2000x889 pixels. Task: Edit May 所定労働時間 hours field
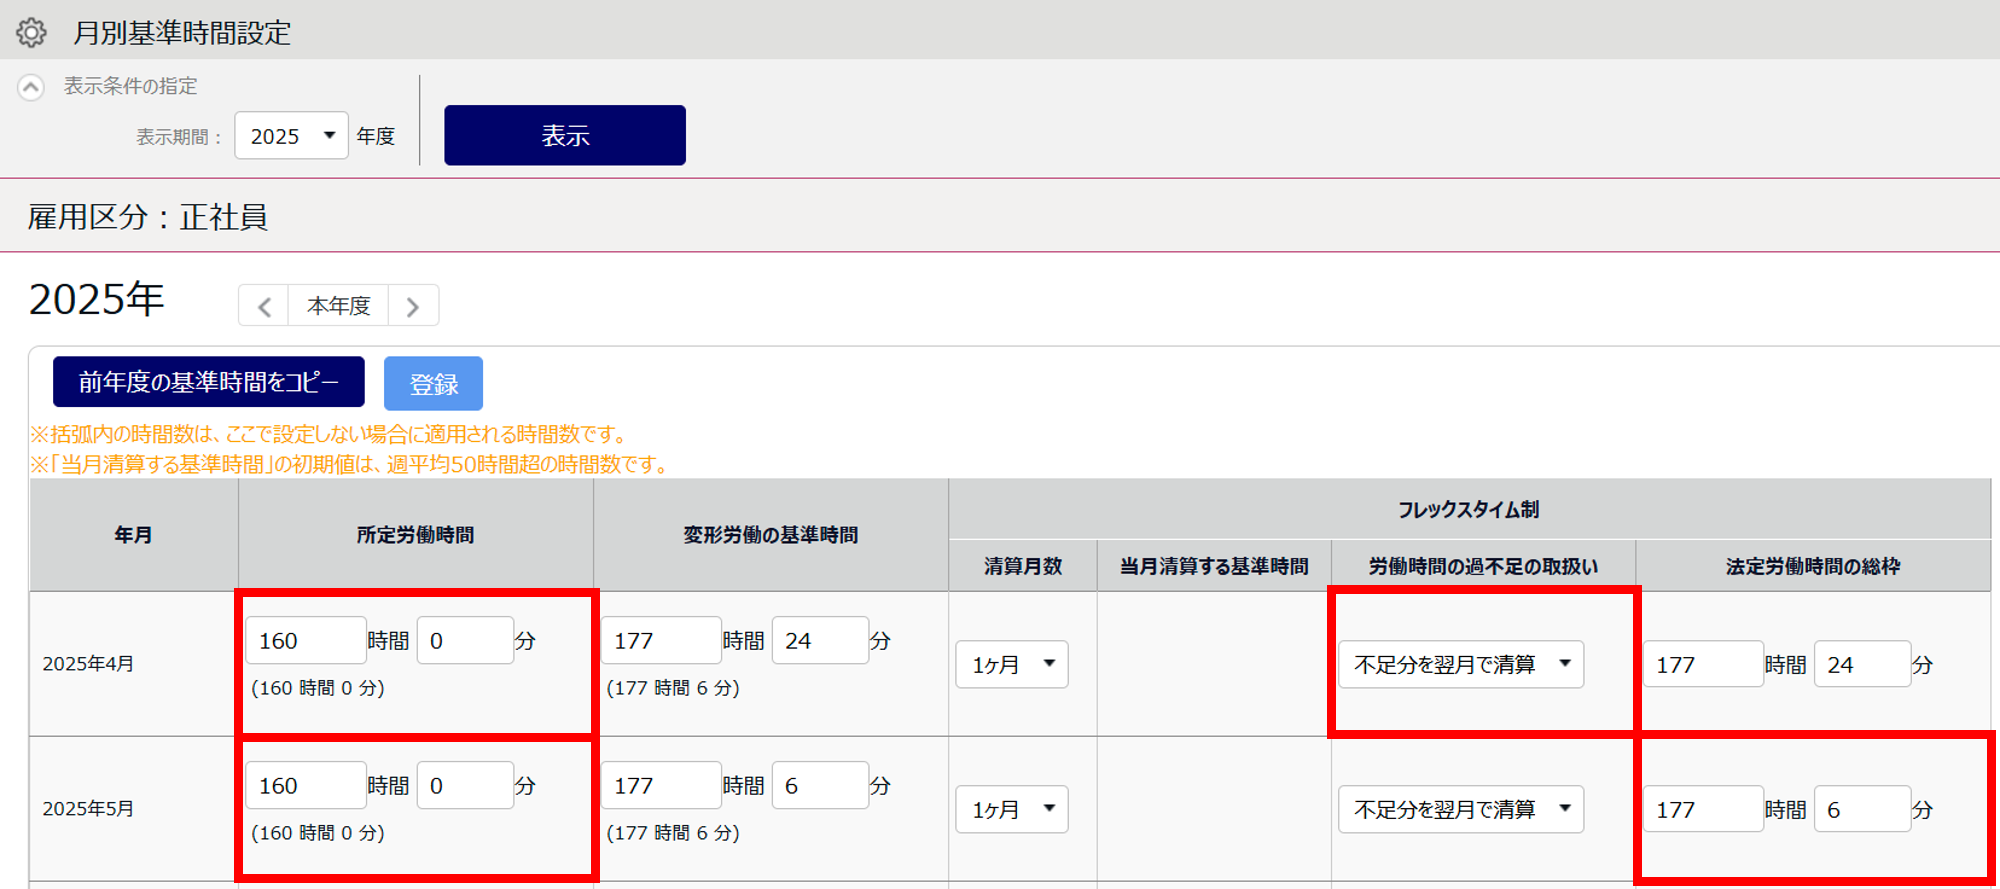coord(305,786)
